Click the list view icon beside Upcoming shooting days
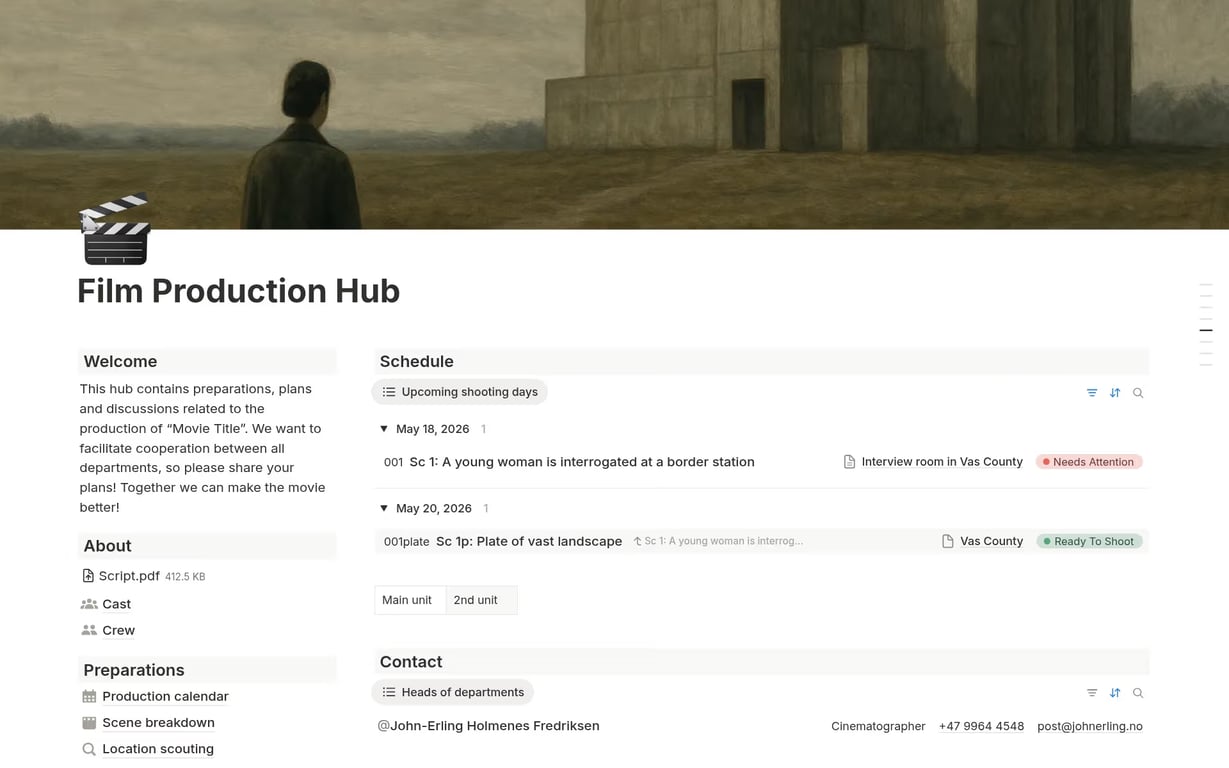 388,391
